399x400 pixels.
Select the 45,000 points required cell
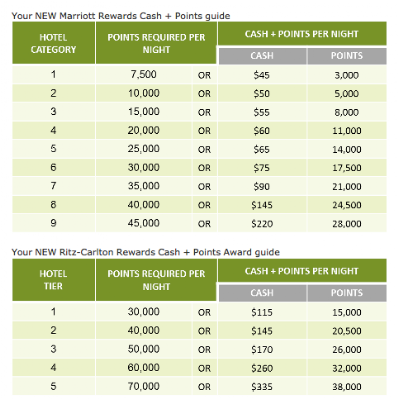click(144, 223)
